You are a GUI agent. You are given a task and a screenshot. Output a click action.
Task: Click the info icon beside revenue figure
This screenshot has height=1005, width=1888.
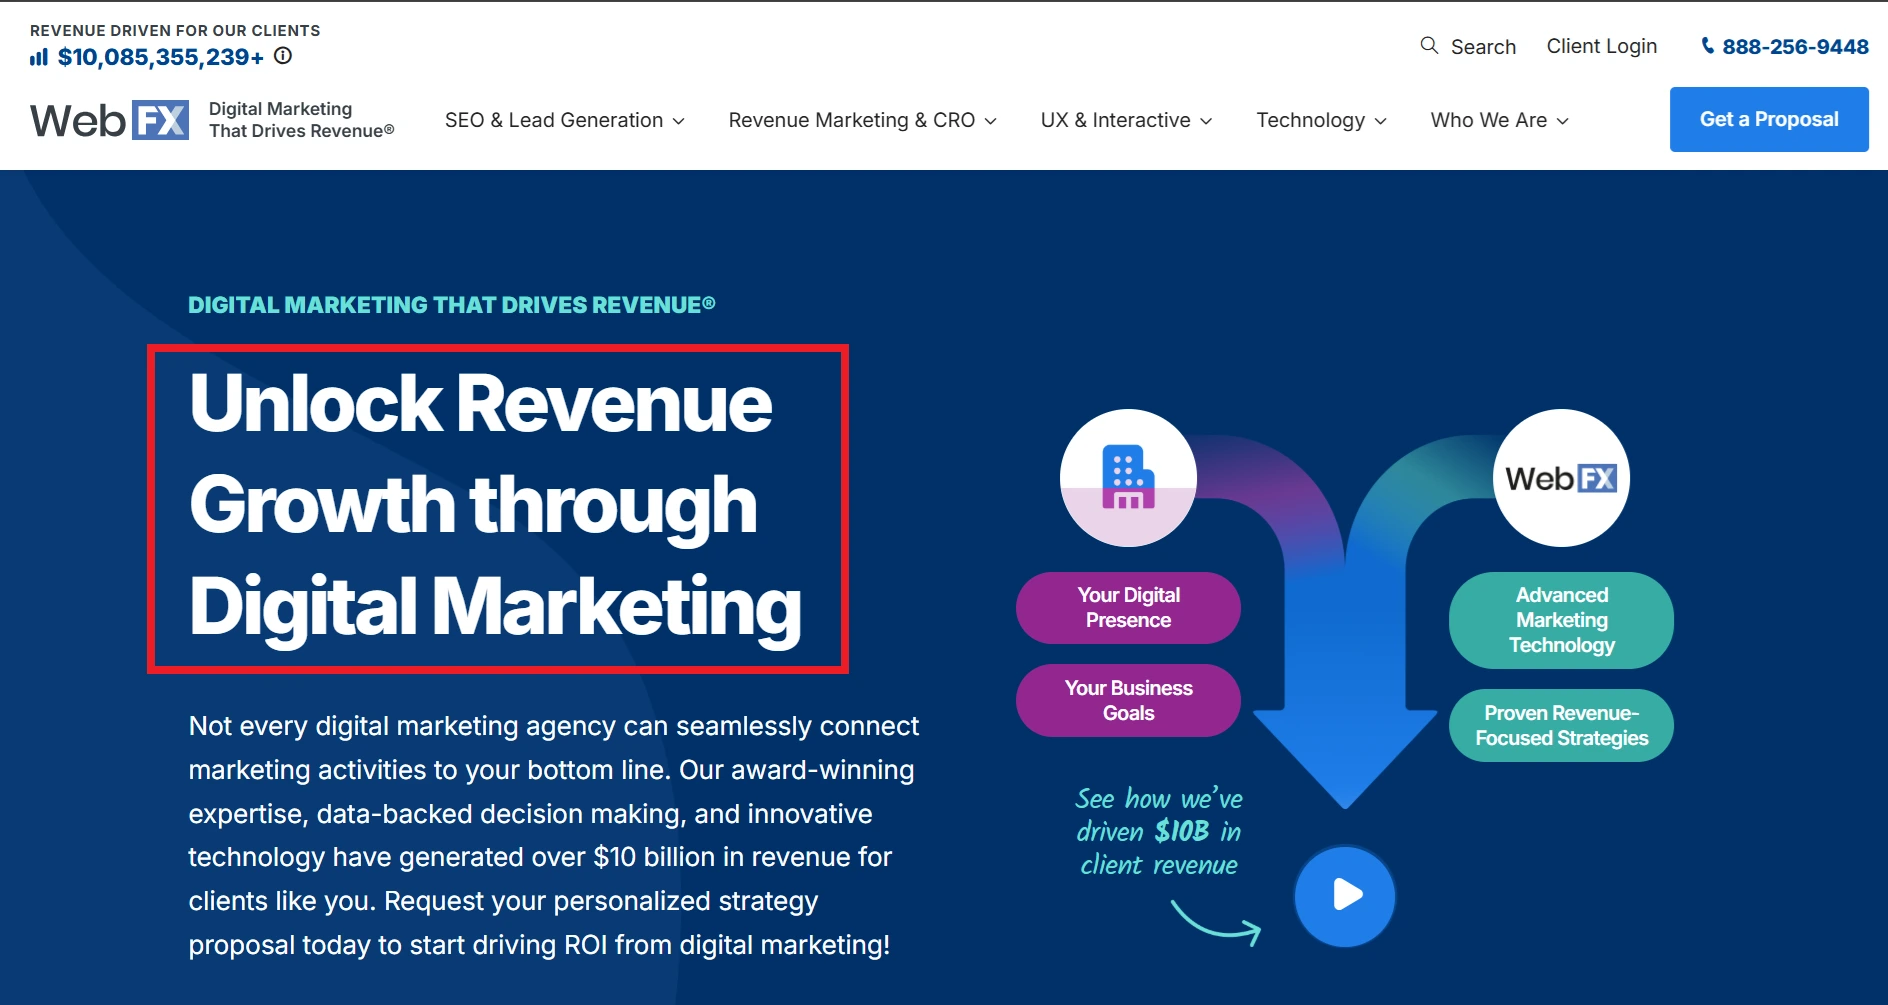pos(283,56)
